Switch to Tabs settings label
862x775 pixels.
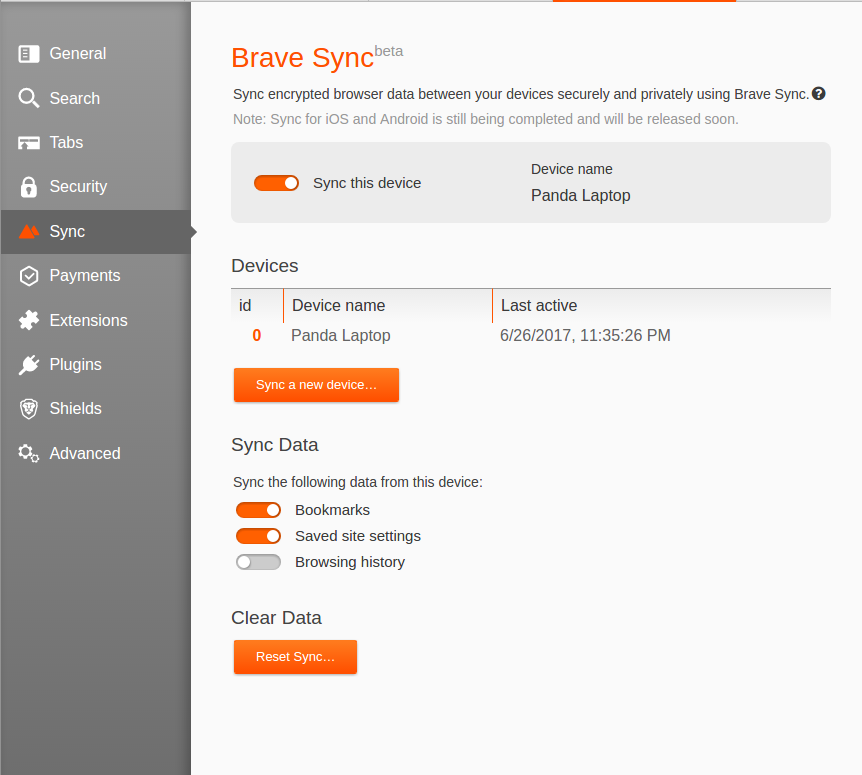[x=66, y=142]
